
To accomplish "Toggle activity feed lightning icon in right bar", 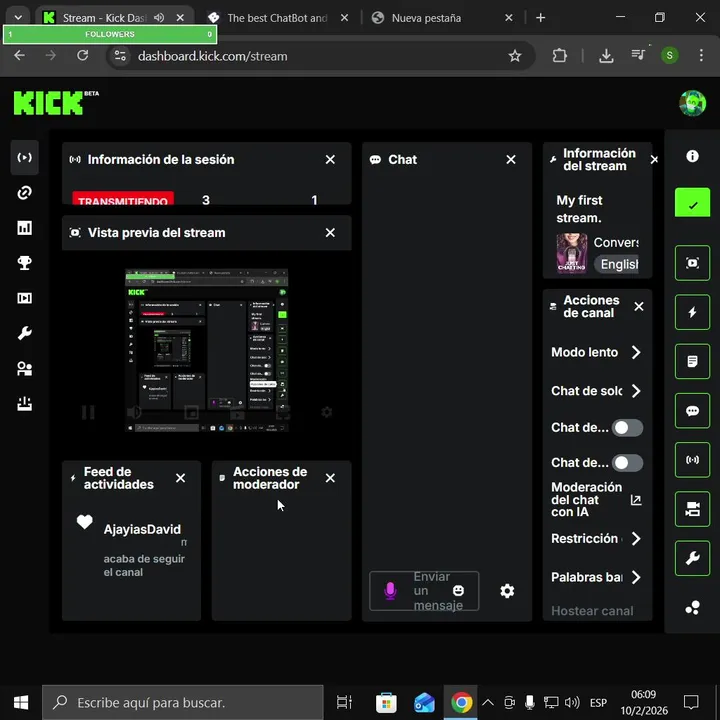I will pyautogui.click(x=692, y=312).
